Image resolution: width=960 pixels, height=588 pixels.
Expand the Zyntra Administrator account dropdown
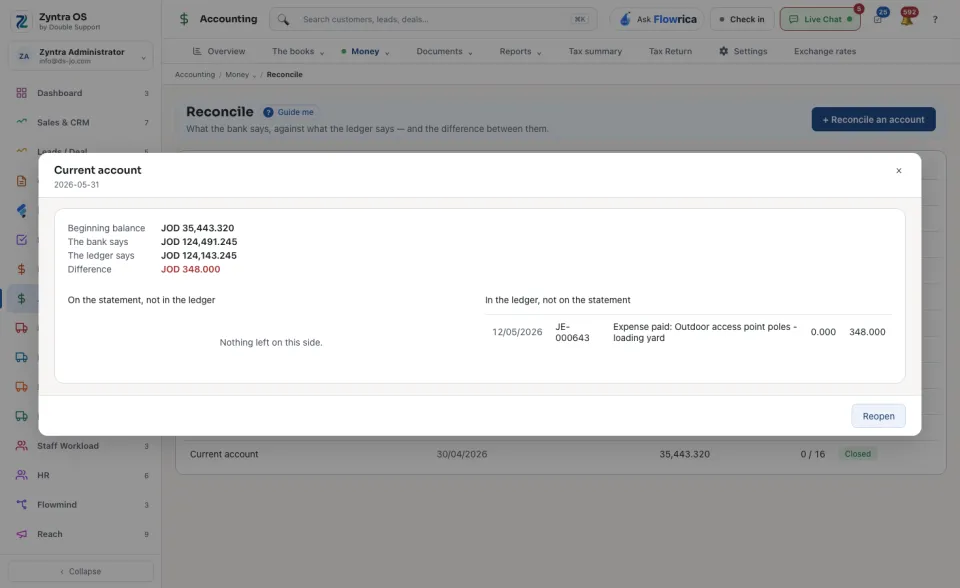click(x=81, y=56)
